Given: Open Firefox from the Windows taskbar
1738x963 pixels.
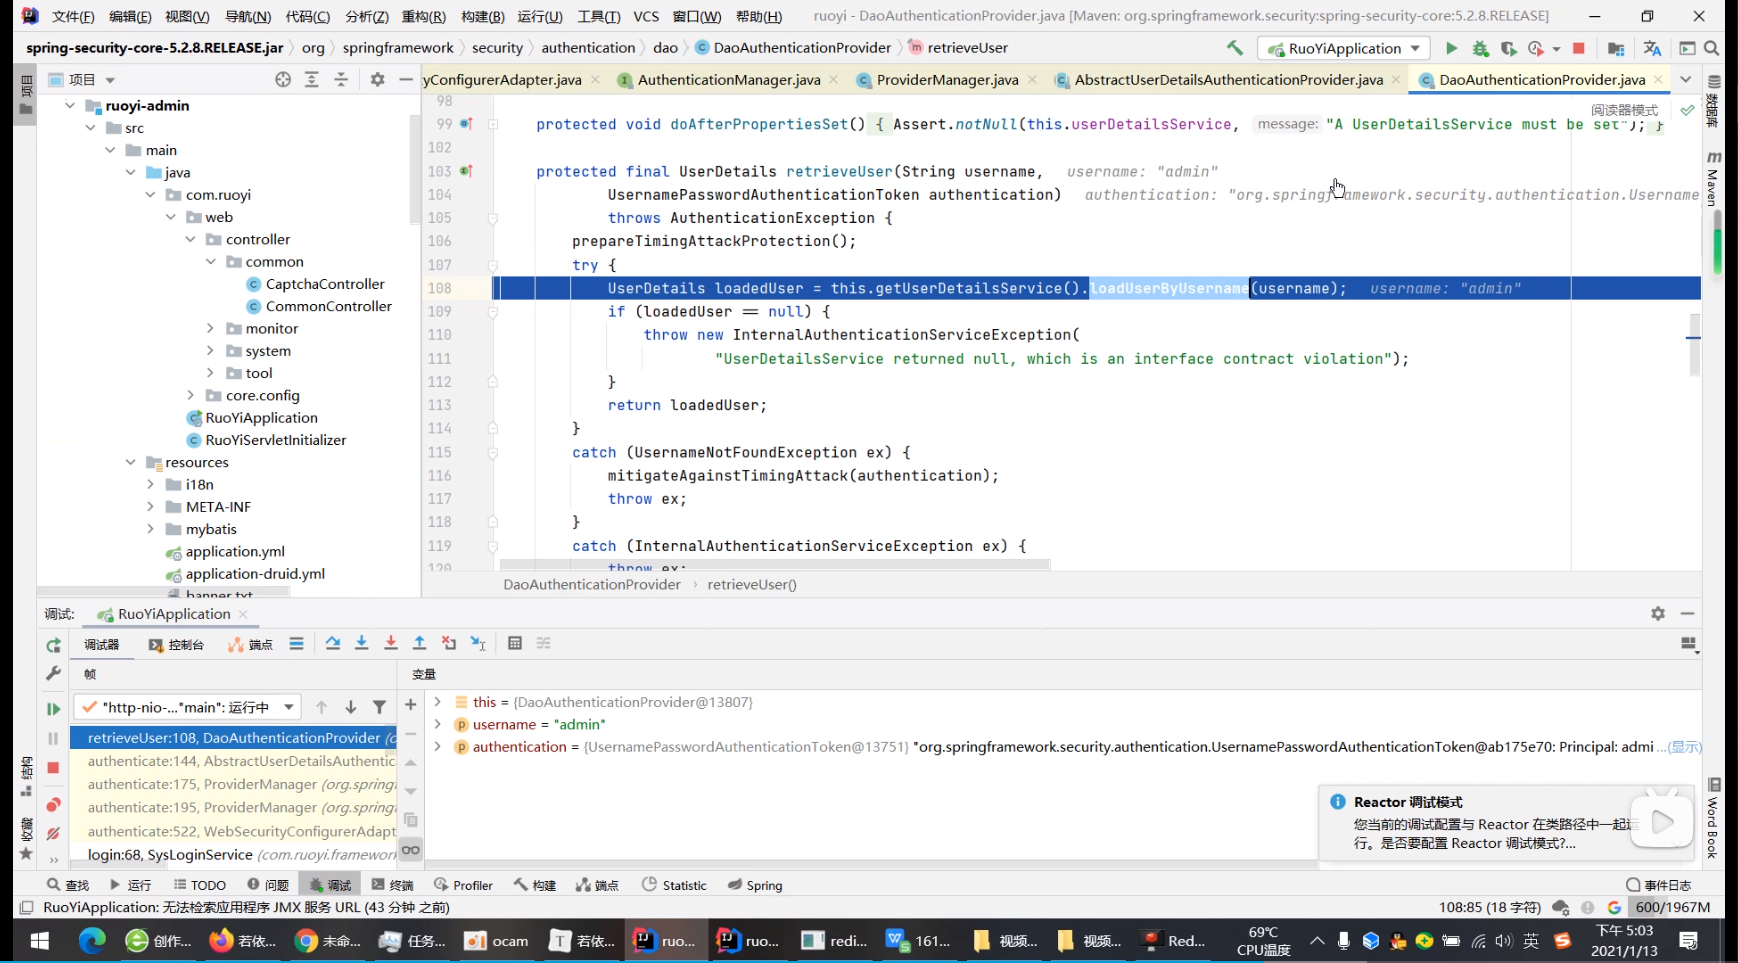Looking at the screenshot, I should (x=243, y=940).
